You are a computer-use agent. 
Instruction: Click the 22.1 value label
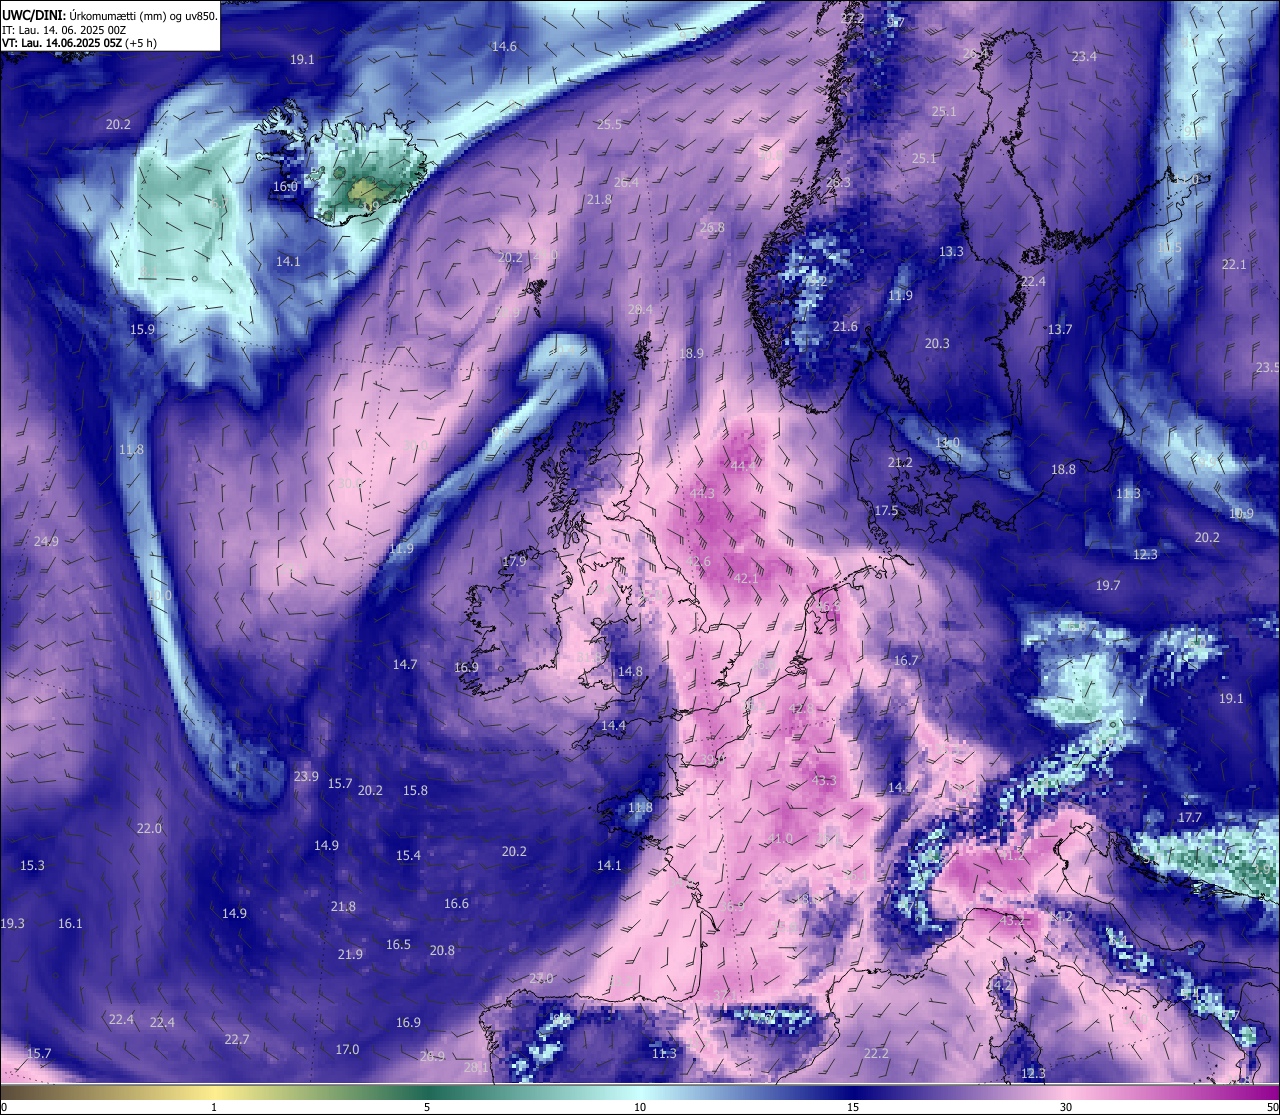1234,264
